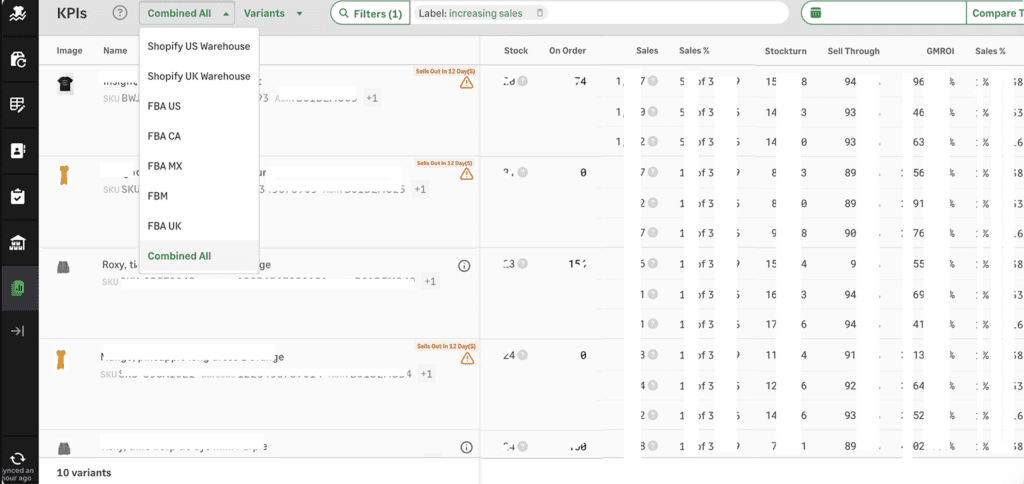Collapse the Combined All dropdown

(x=187, y=13)
